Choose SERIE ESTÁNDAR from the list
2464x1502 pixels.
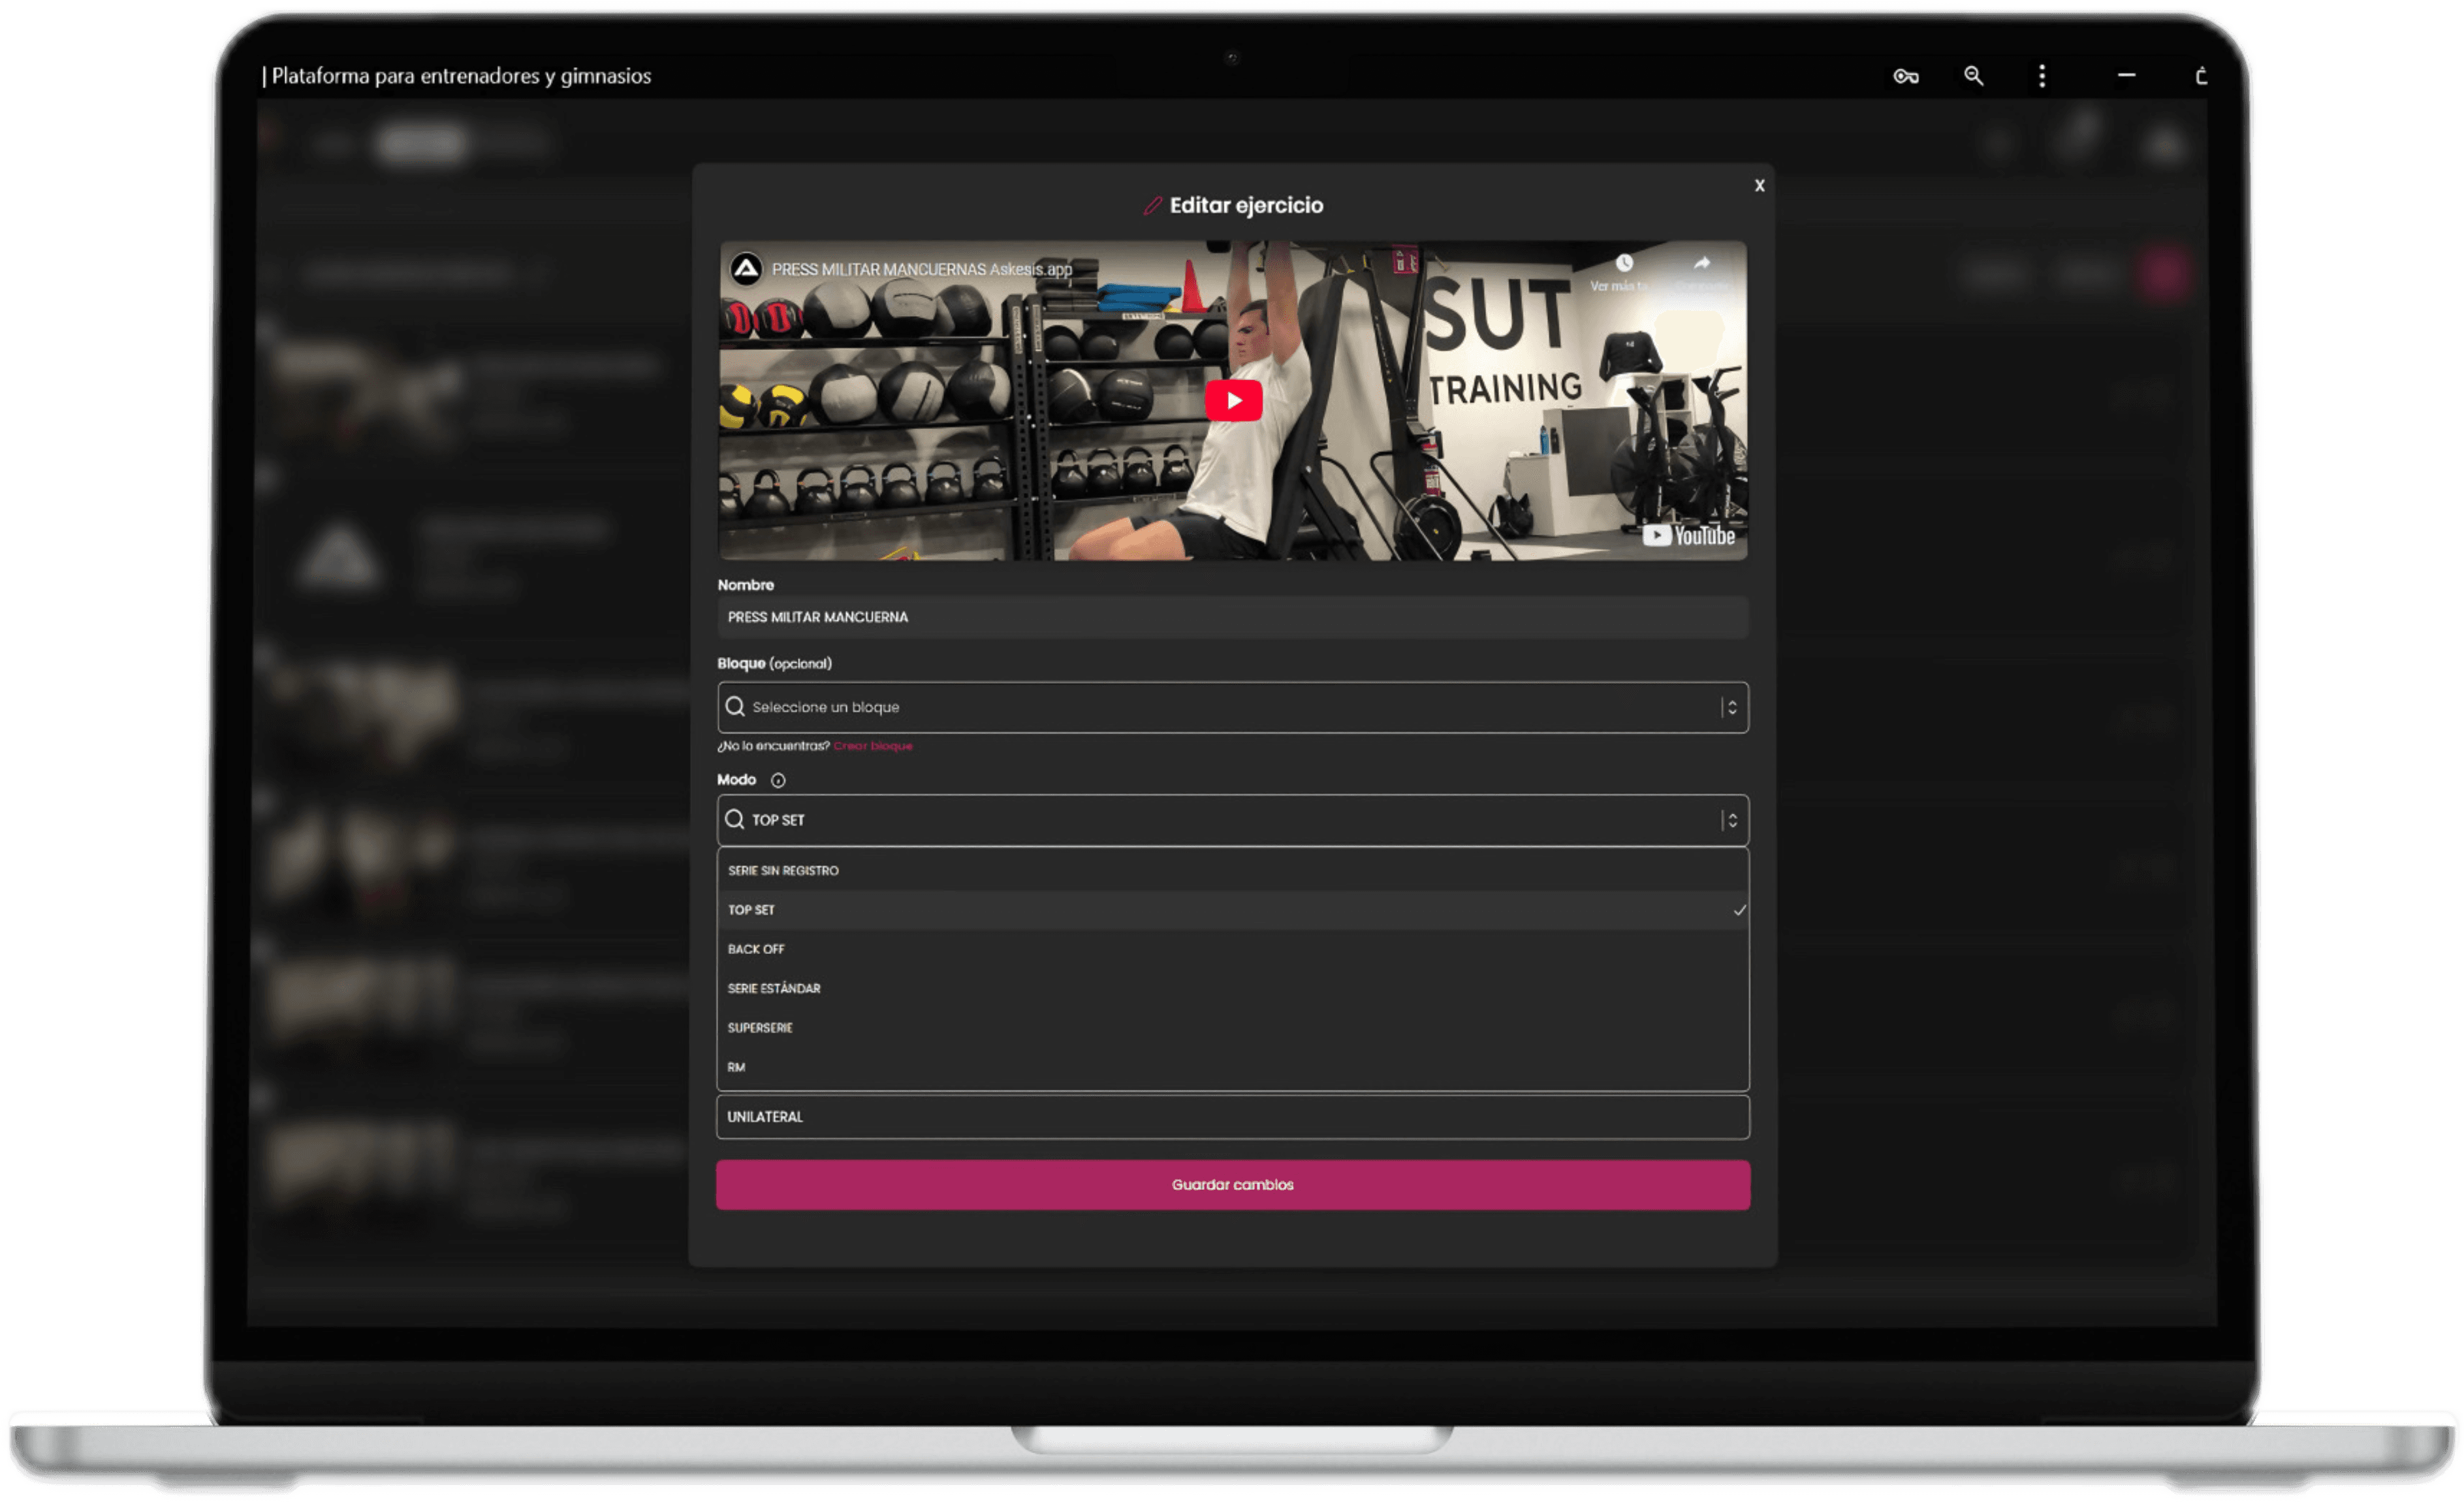click(774, 989)
